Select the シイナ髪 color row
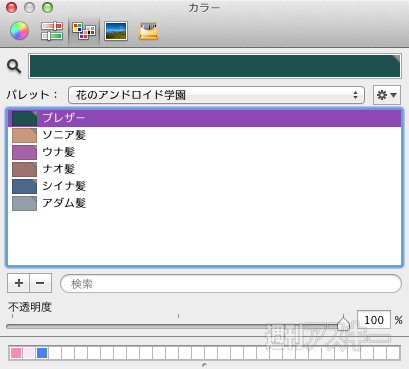This screenshot has height=369, width=409. (204, 186)
